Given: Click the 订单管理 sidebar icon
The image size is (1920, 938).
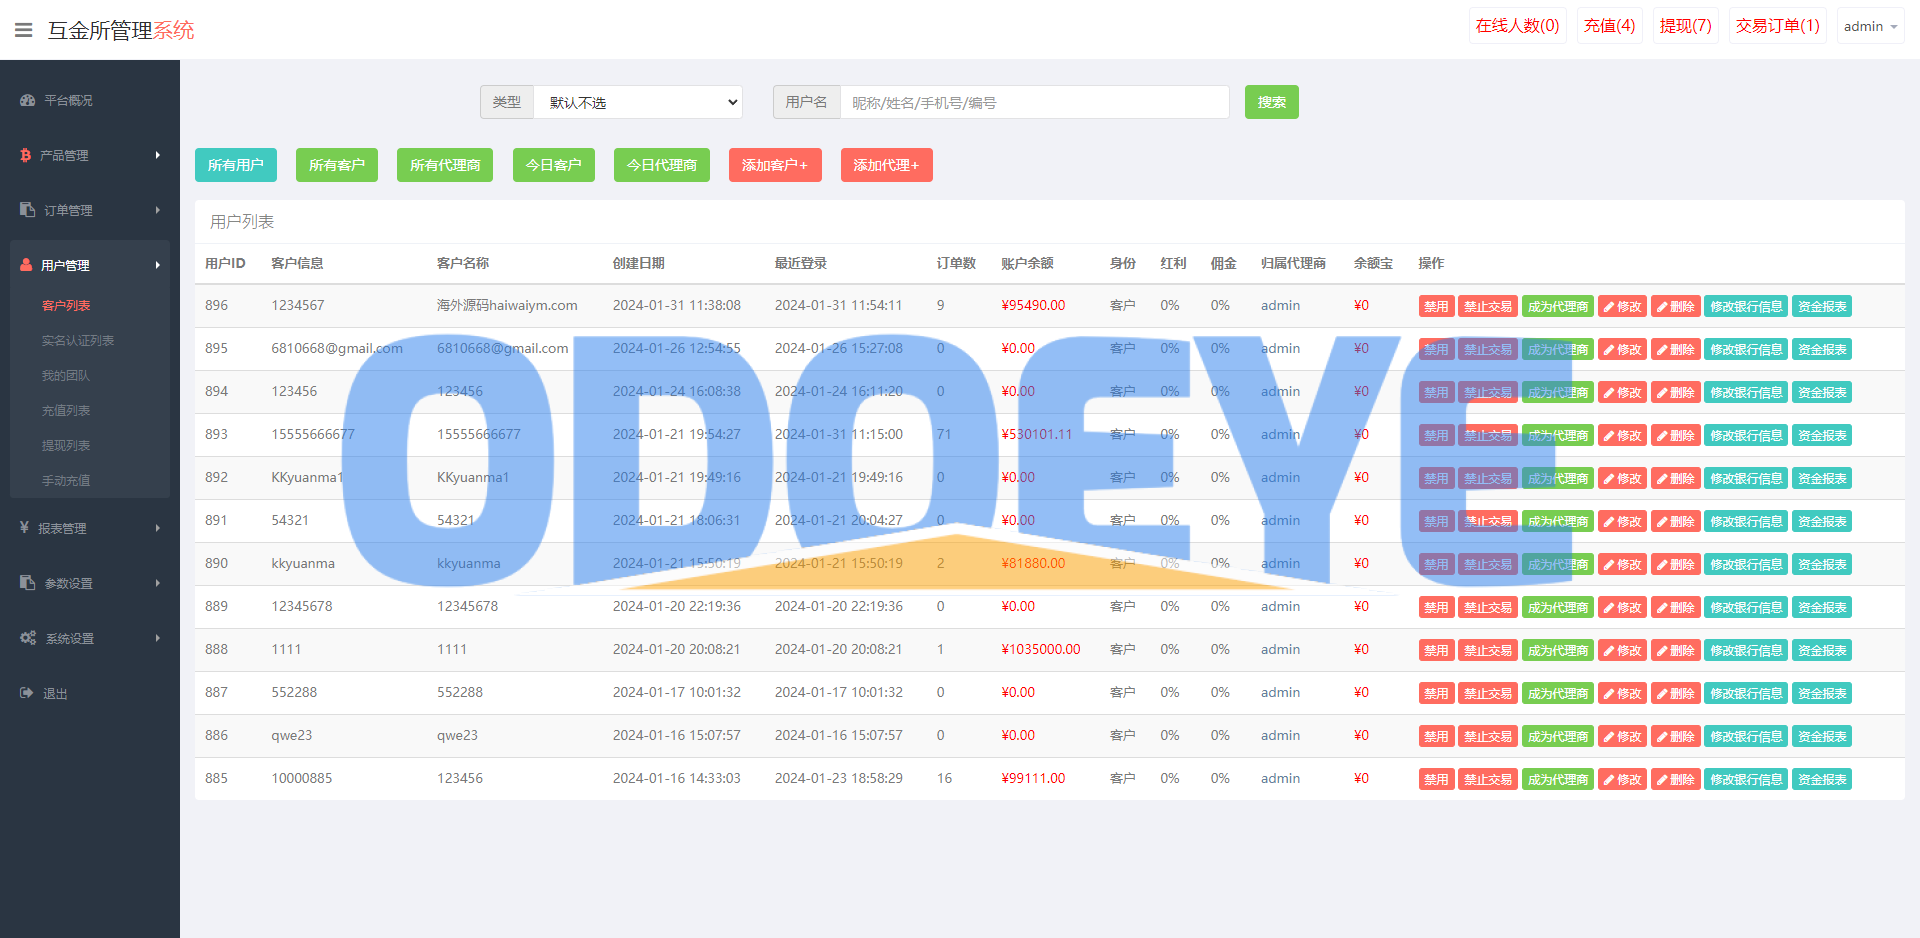Looking at the screenshot, I should [28, 210].
